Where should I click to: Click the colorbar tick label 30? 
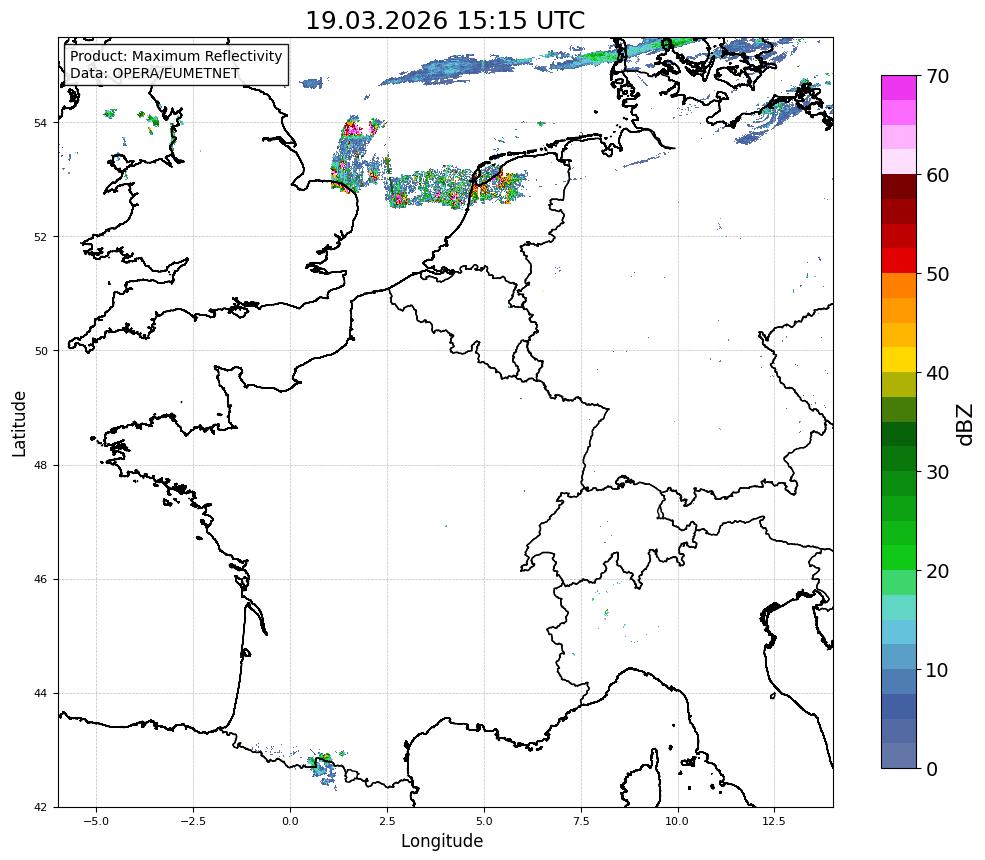(x=937, y=472)
